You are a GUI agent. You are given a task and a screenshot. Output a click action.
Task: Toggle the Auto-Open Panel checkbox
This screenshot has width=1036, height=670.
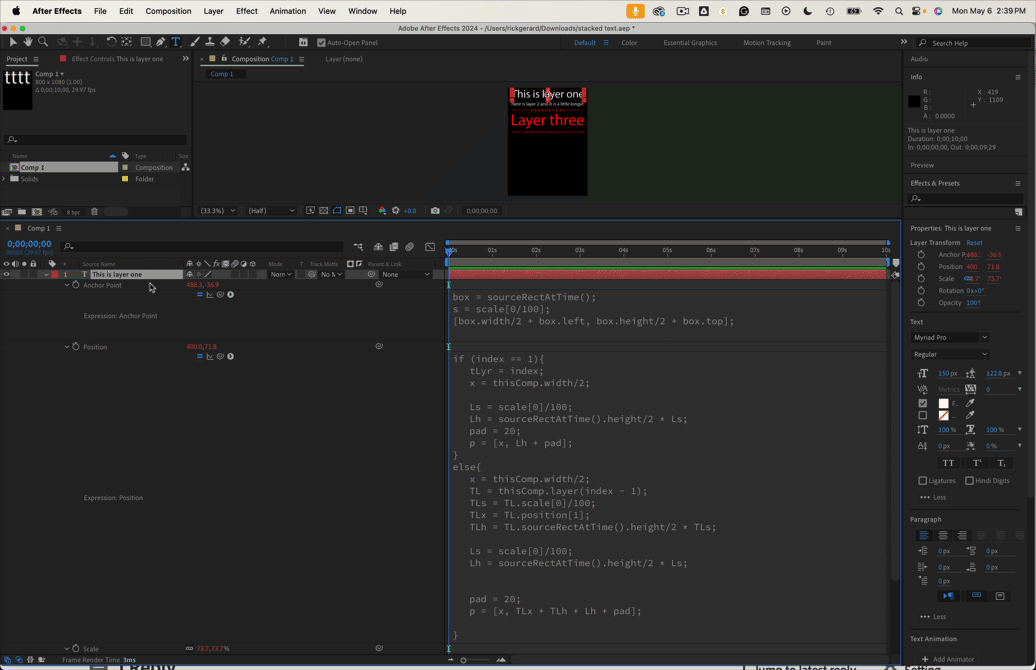point(321,43)
